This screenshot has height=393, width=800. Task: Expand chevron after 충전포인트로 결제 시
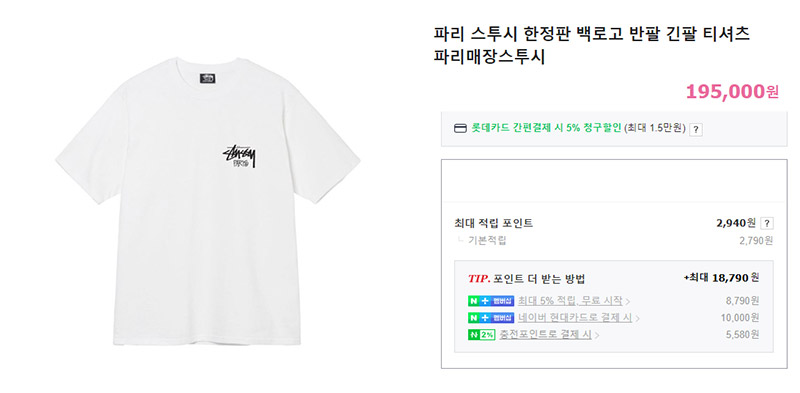coord(597,335)
